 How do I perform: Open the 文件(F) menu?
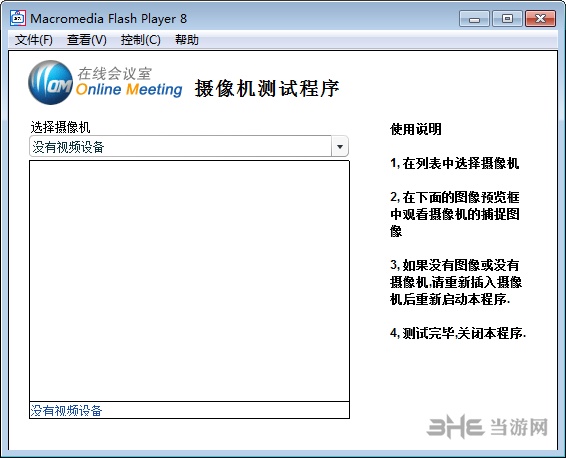point(34,40)
